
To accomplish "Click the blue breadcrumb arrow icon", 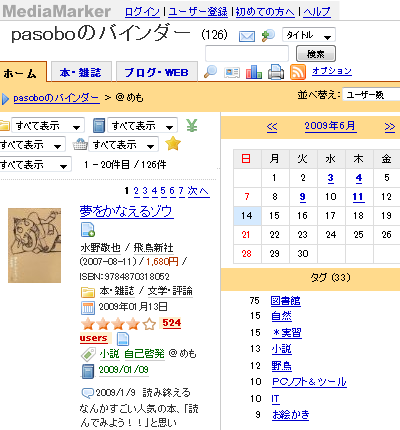I will click(x=5, y=99).
